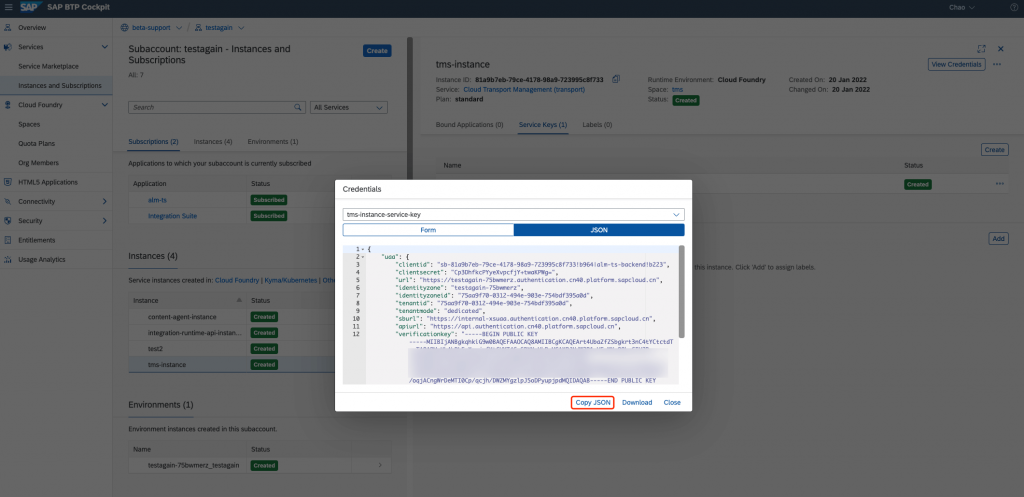
Task: Collapse the "uaa" fold arrow on line 2
Action: [362, 257]
